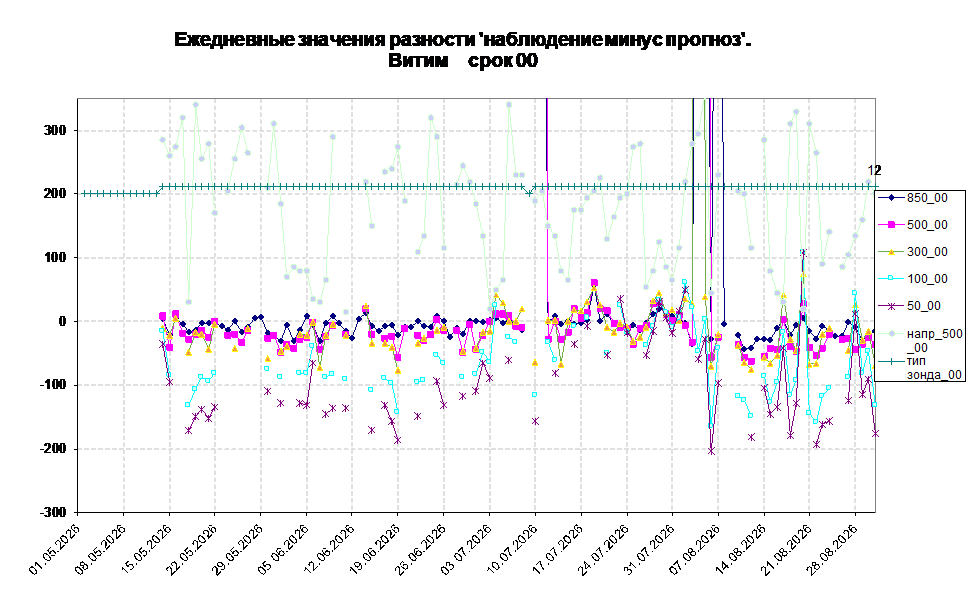Image resolution: width=976 pixels, height=599 pixels.
Task: Click the date label 19.06.2026
Action: [375, 549]
